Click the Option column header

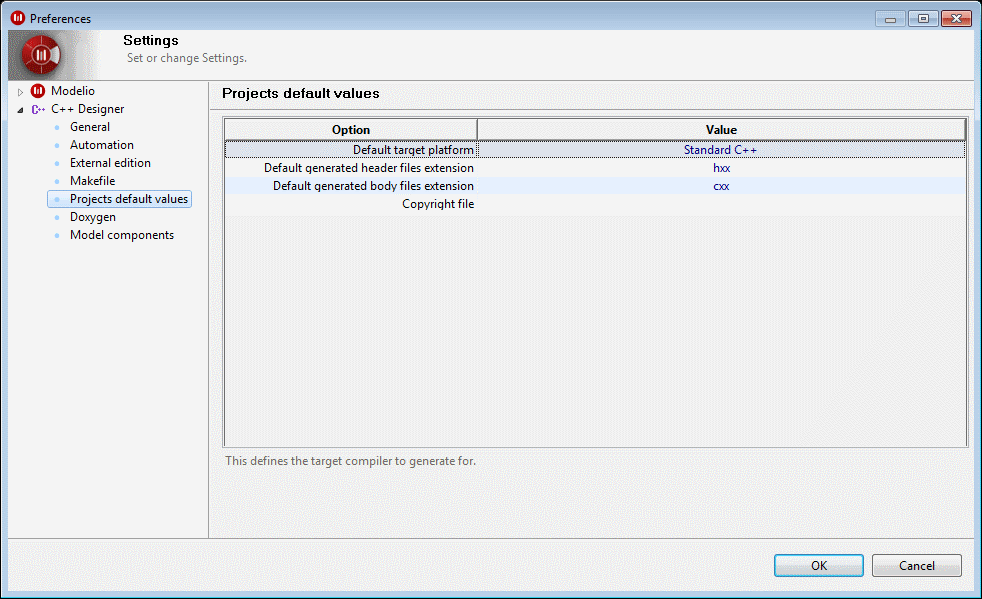(351, 130)
